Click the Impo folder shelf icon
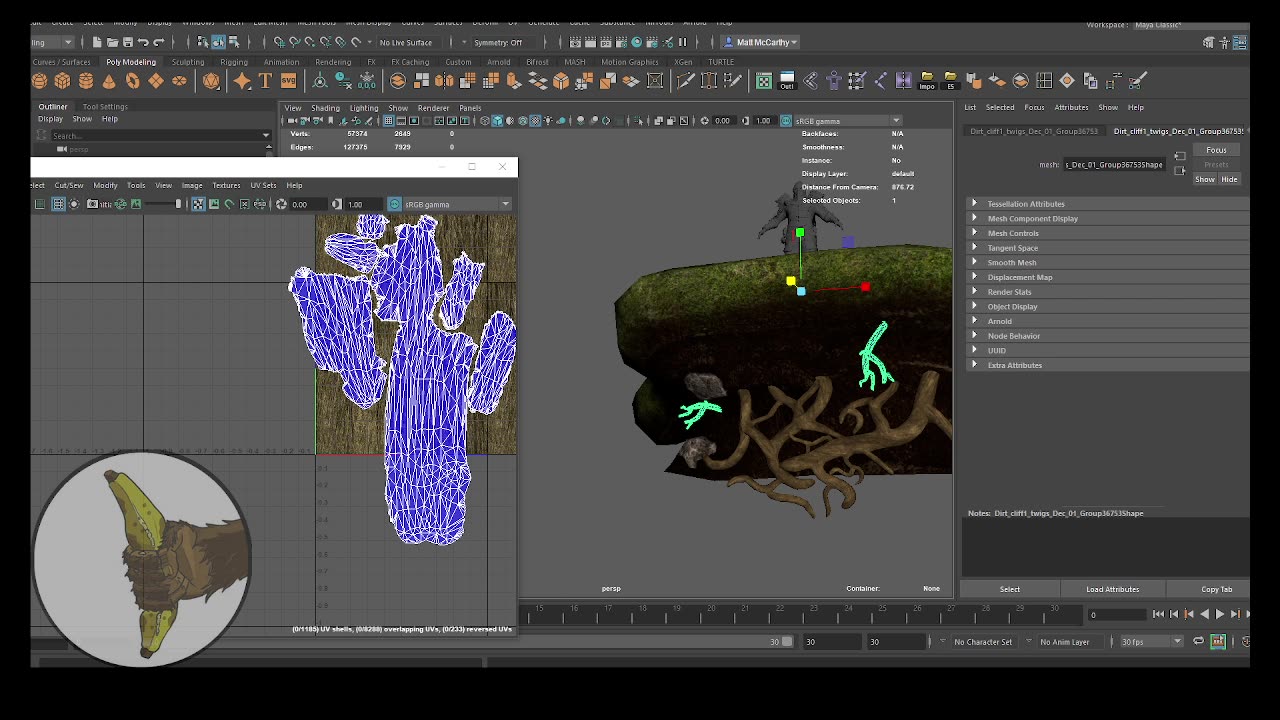 927,81
